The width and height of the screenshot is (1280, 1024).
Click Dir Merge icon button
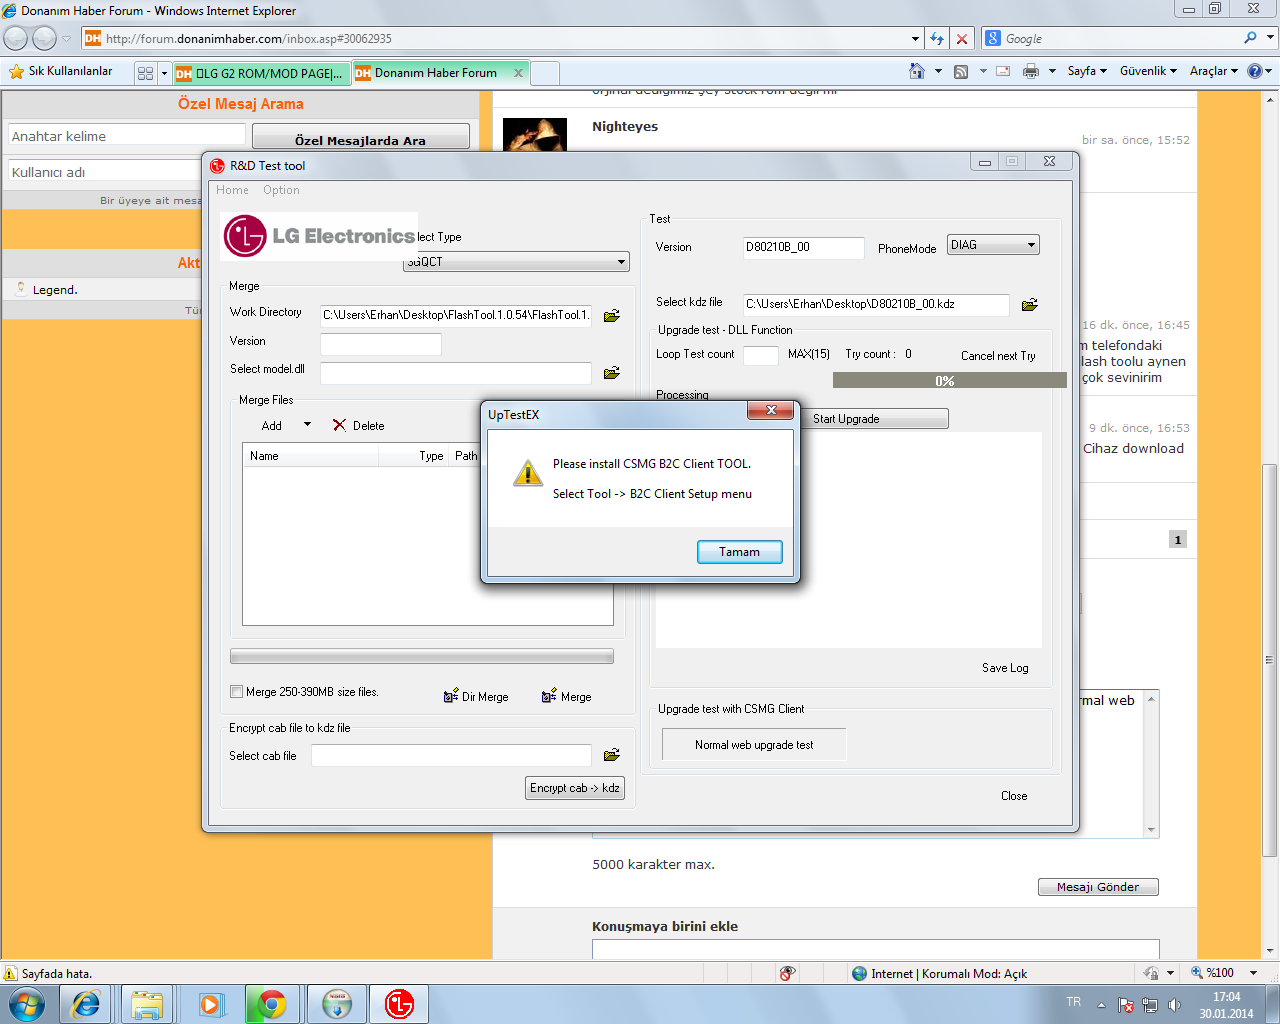pos(476,696)
